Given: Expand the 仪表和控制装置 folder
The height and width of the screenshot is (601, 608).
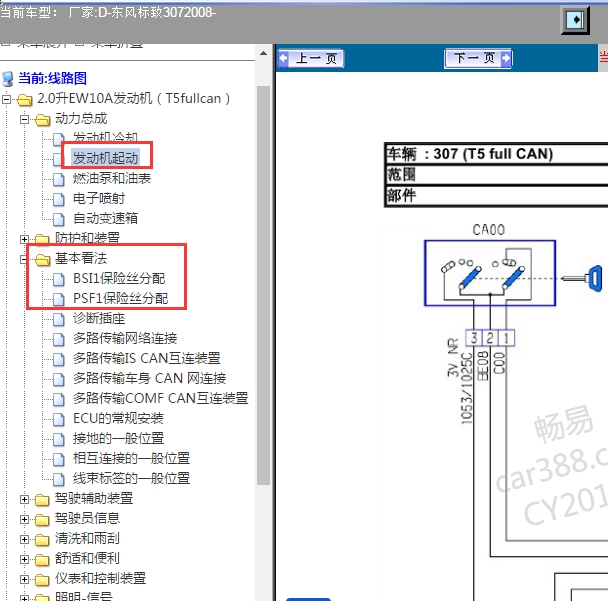Looking at the screenshot, I should [24, 579].
